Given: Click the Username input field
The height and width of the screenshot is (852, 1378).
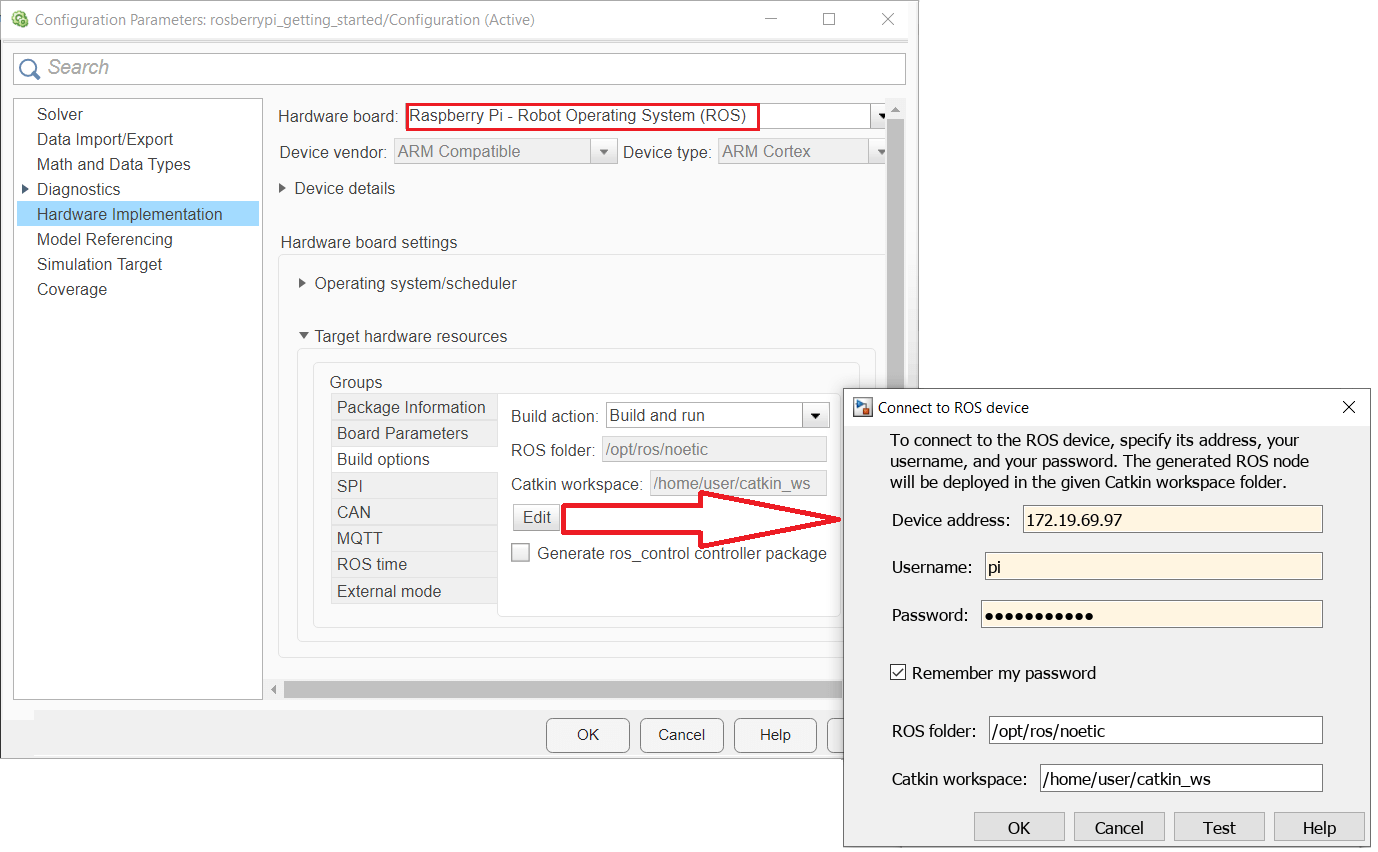Looking at the screenshot, I should coord(1154,567).
